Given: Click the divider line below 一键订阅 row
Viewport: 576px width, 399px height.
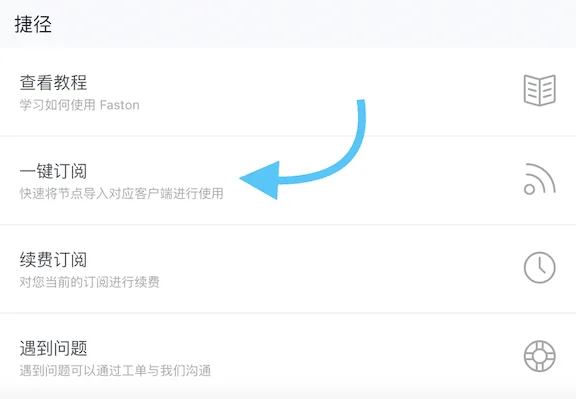Looking at the screenshot, I should (x=288, y=224).
